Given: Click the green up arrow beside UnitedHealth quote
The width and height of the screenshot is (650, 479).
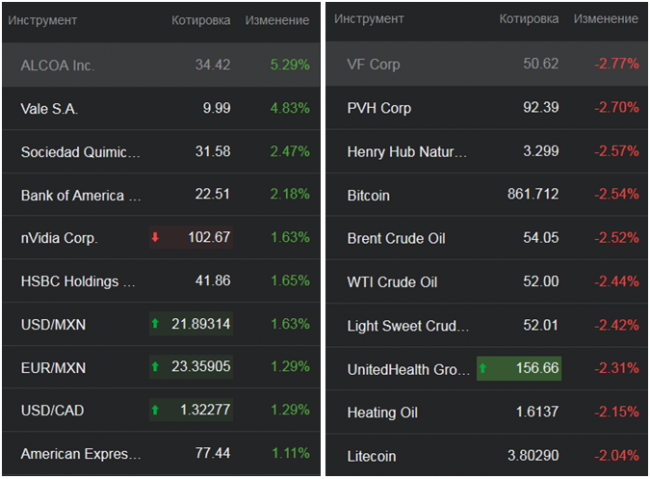Looking at the screenshot, I should (x=483, y=369).
